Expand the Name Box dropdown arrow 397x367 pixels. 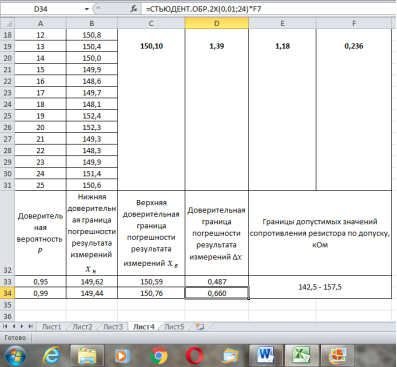(87, 9)
